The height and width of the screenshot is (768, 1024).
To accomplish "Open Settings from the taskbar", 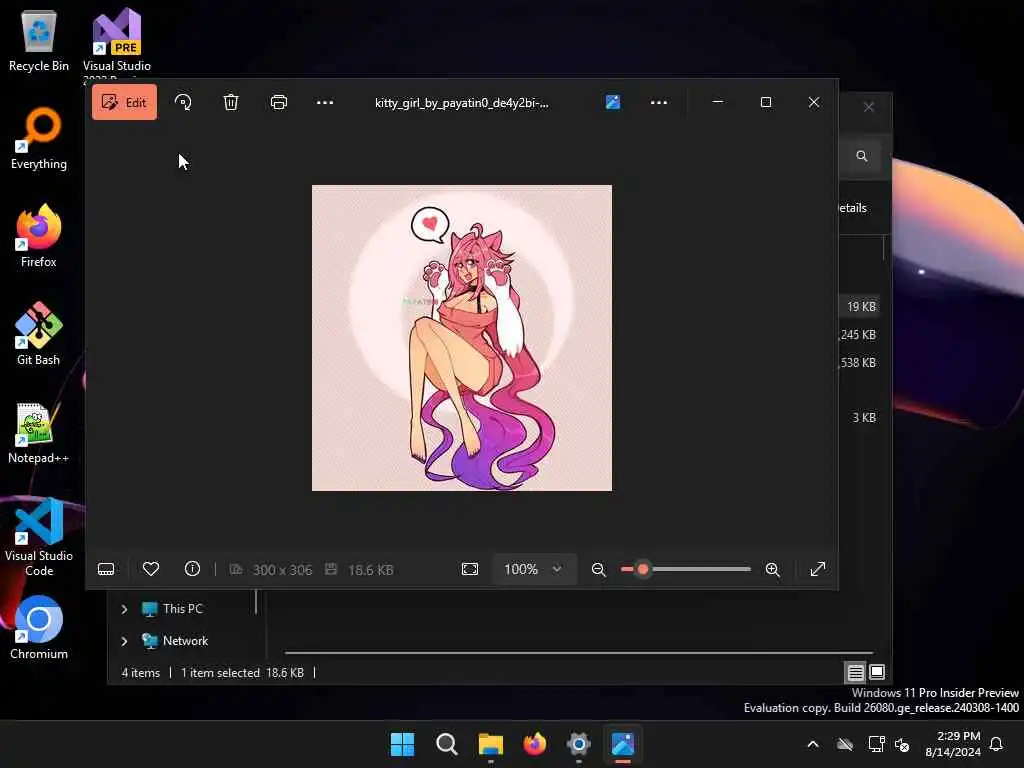I will pyautogui.click(x=579, y=744).
